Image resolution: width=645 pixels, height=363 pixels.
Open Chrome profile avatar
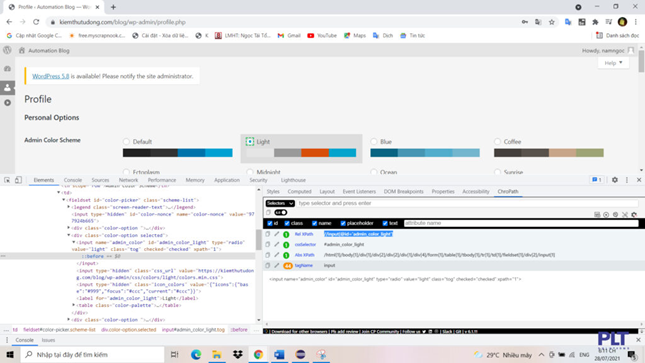tap(622, 22)
